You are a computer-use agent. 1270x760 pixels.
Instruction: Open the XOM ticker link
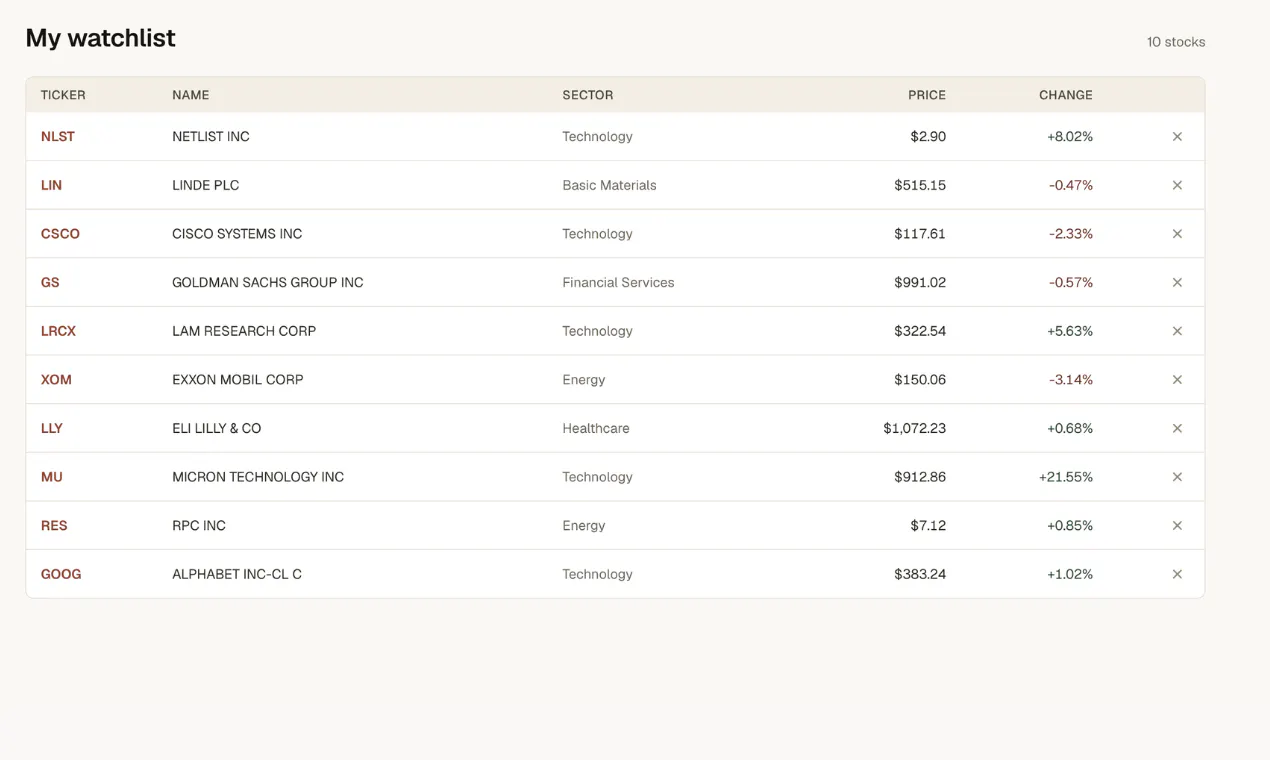56,380
